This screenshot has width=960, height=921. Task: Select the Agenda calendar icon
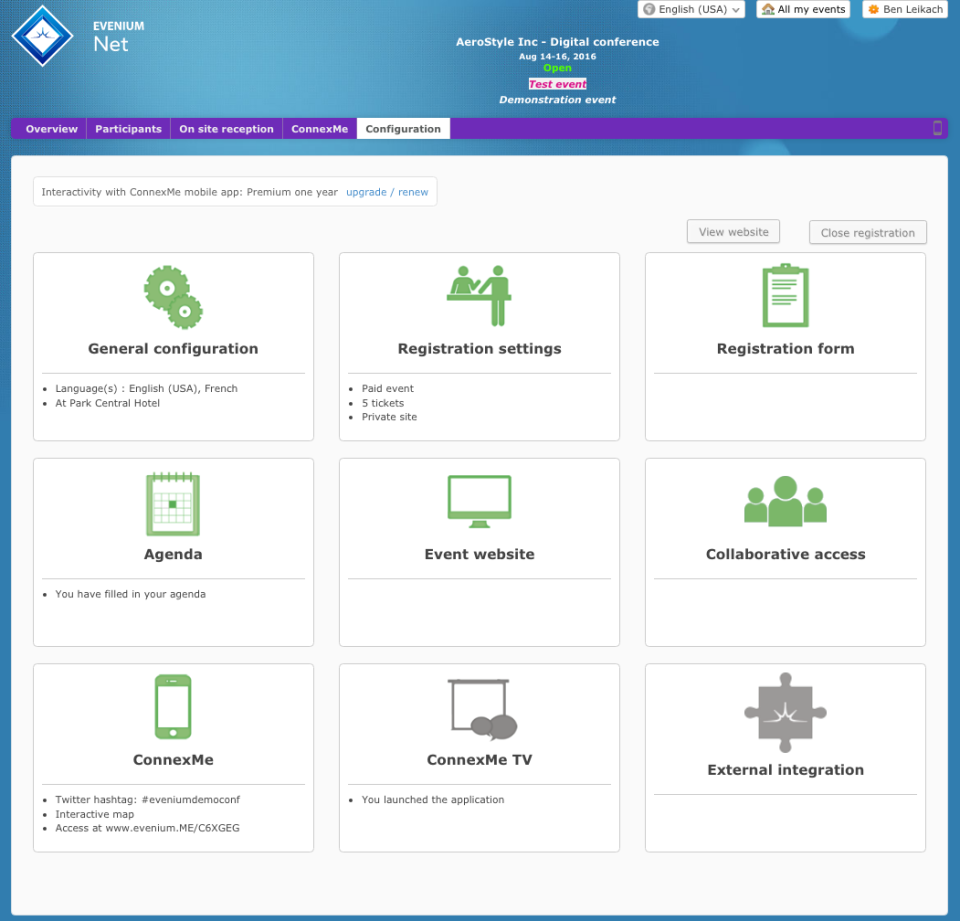pyautogui.click(x=172, y=503)
